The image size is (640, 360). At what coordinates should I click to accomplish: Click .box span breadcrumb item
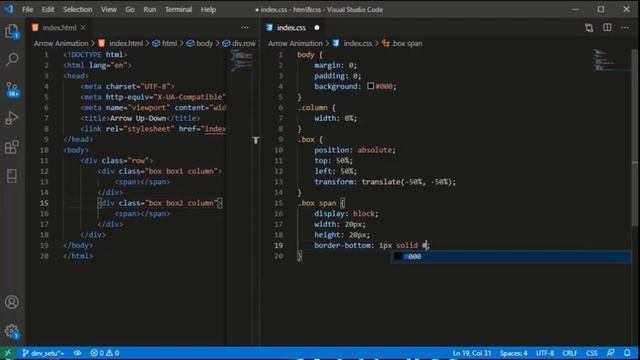[x=402, y=43]
